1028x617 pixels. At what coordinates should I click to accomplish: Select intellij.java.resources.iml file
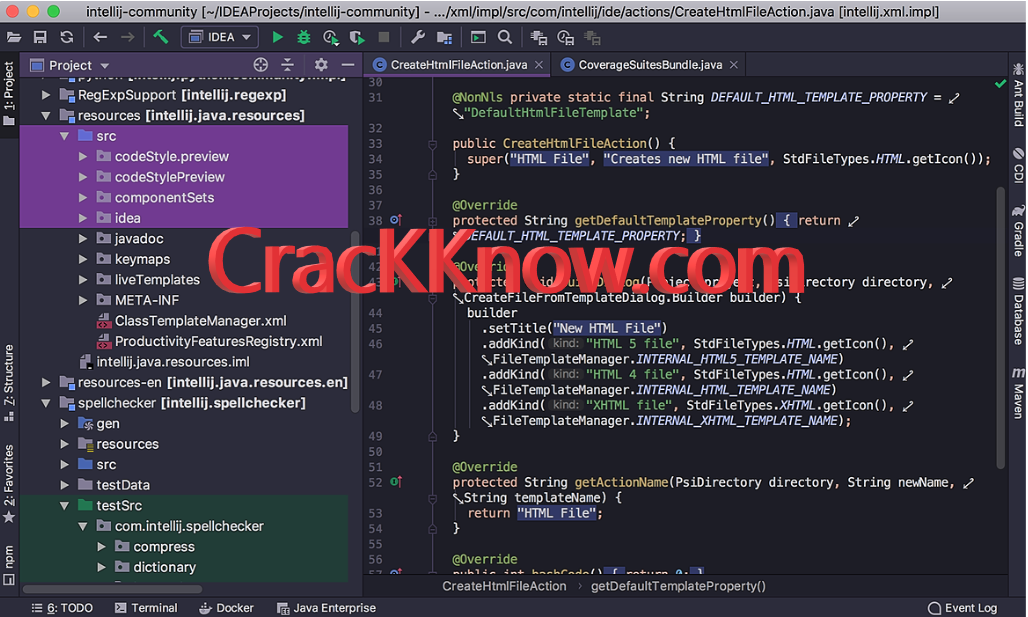point(172,362)
